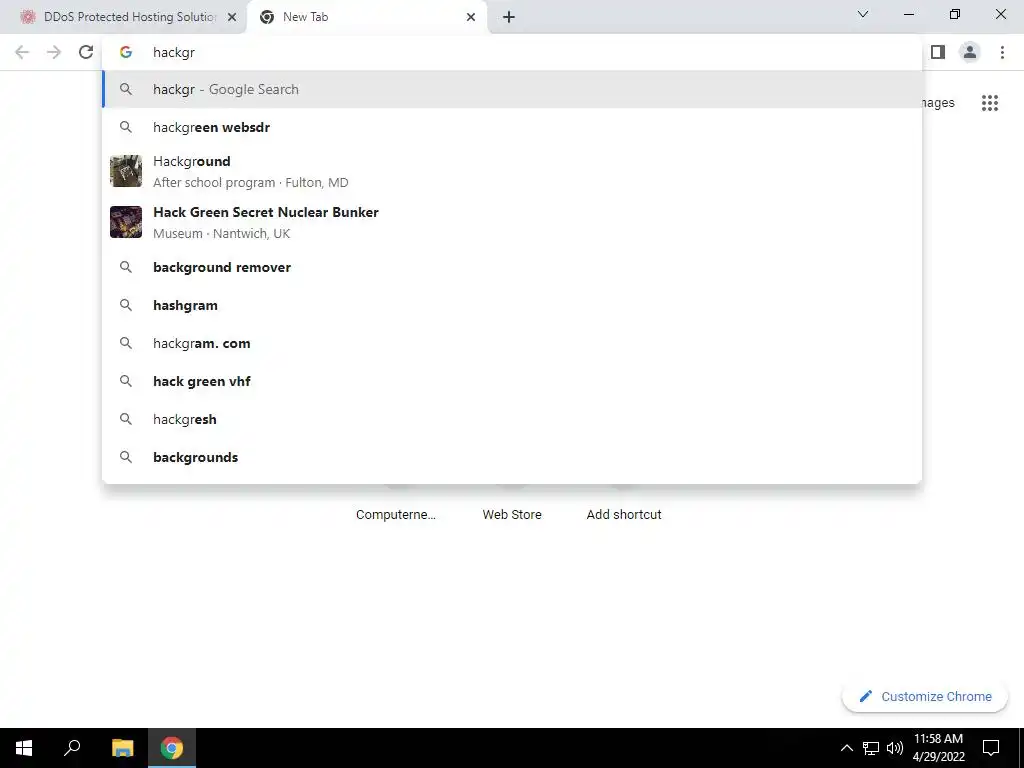Open the volume tray icon
The image size is (1024, 768).
click(x=895, y=748)
